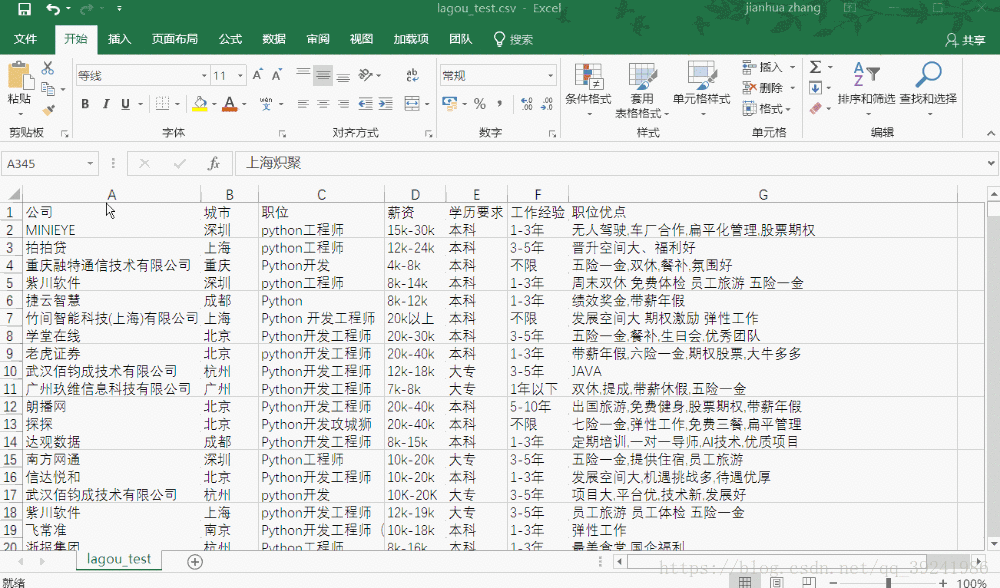This screenshot has width=1000, height=588.
Task: Open the font name dropdown
Action: pyautogui.click(x=204, y=76)
